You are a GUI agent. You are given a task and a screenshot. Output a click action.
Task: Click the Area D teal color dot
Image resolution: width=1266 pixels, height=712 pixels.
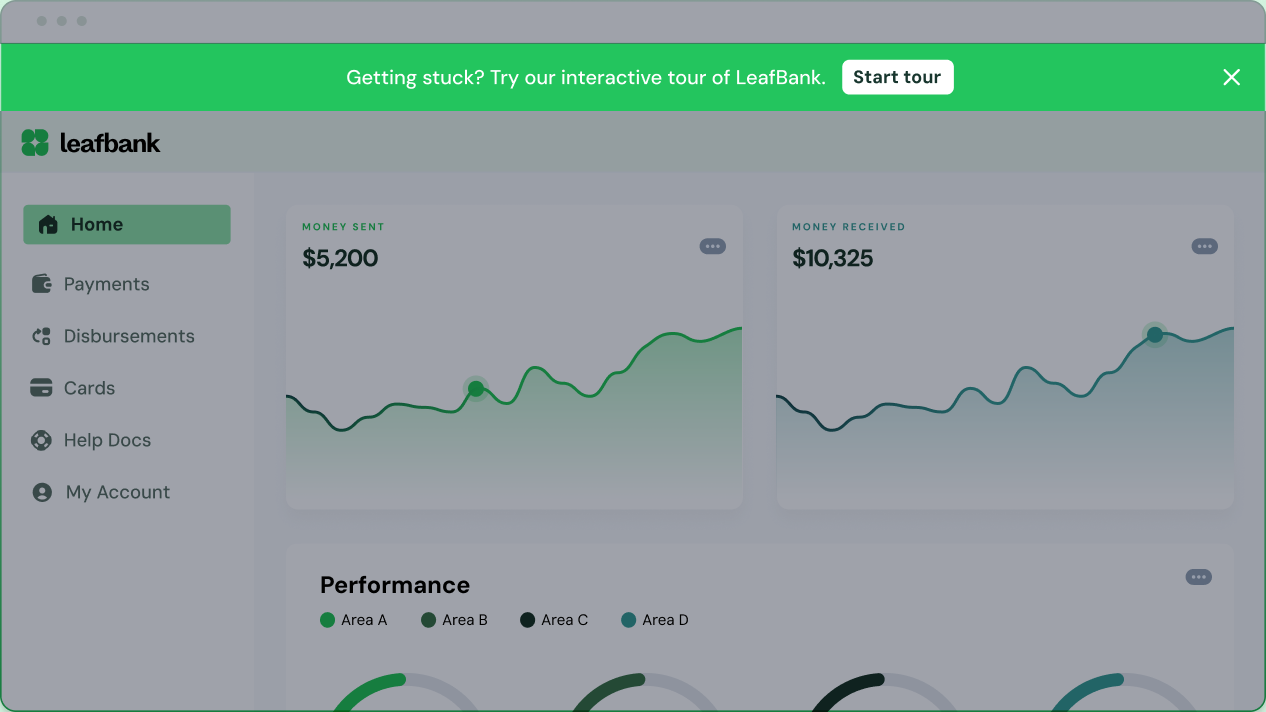(628, 620)
